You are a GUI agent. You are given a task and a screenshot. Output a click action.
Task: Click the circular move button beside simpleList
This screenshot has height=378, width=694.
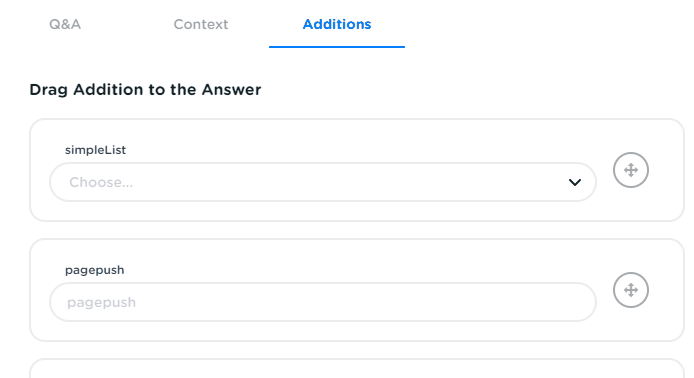tap(631, 170)
